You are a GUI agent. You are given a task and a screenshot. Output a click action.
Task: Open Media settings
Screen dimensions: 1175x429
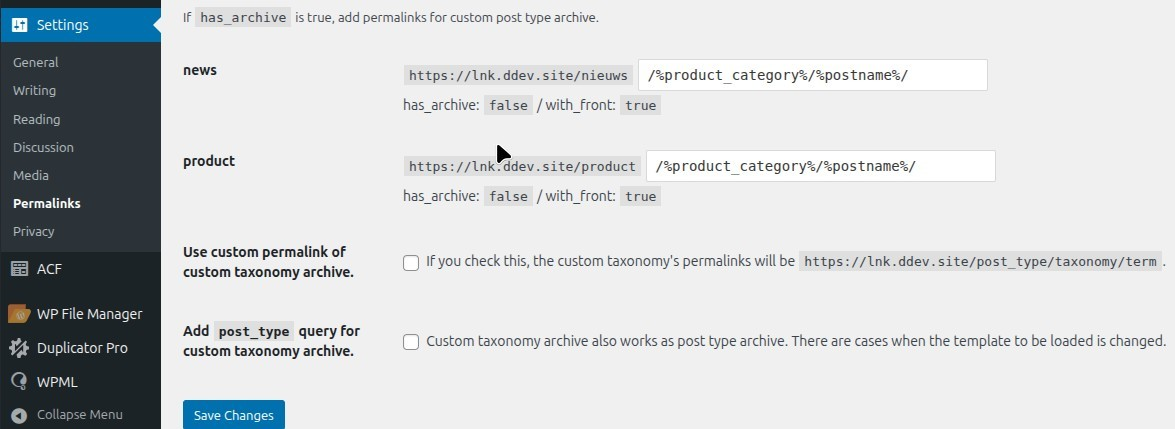tap(31, 175)
